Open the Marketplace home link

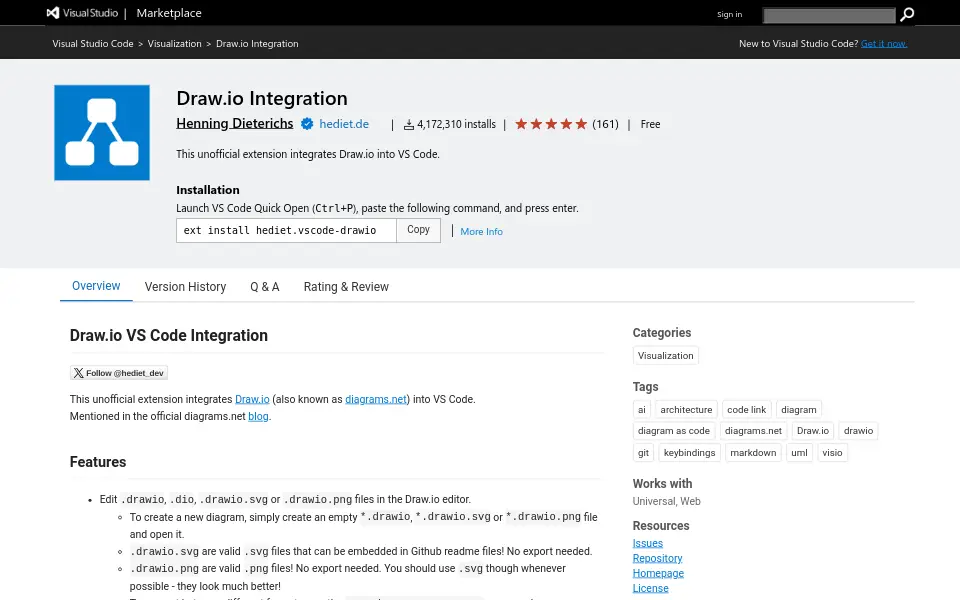point(169,13)
